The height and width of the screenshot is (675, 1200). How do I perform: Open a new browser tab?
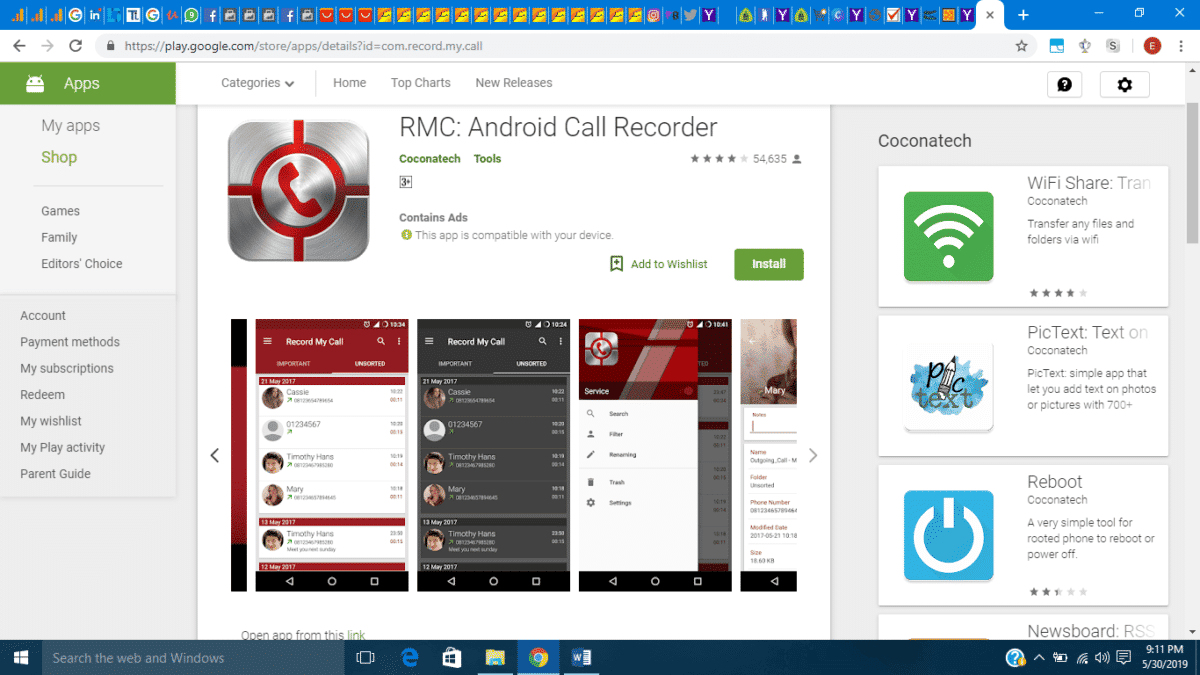pyautogui.click(x=1023, y=15)
